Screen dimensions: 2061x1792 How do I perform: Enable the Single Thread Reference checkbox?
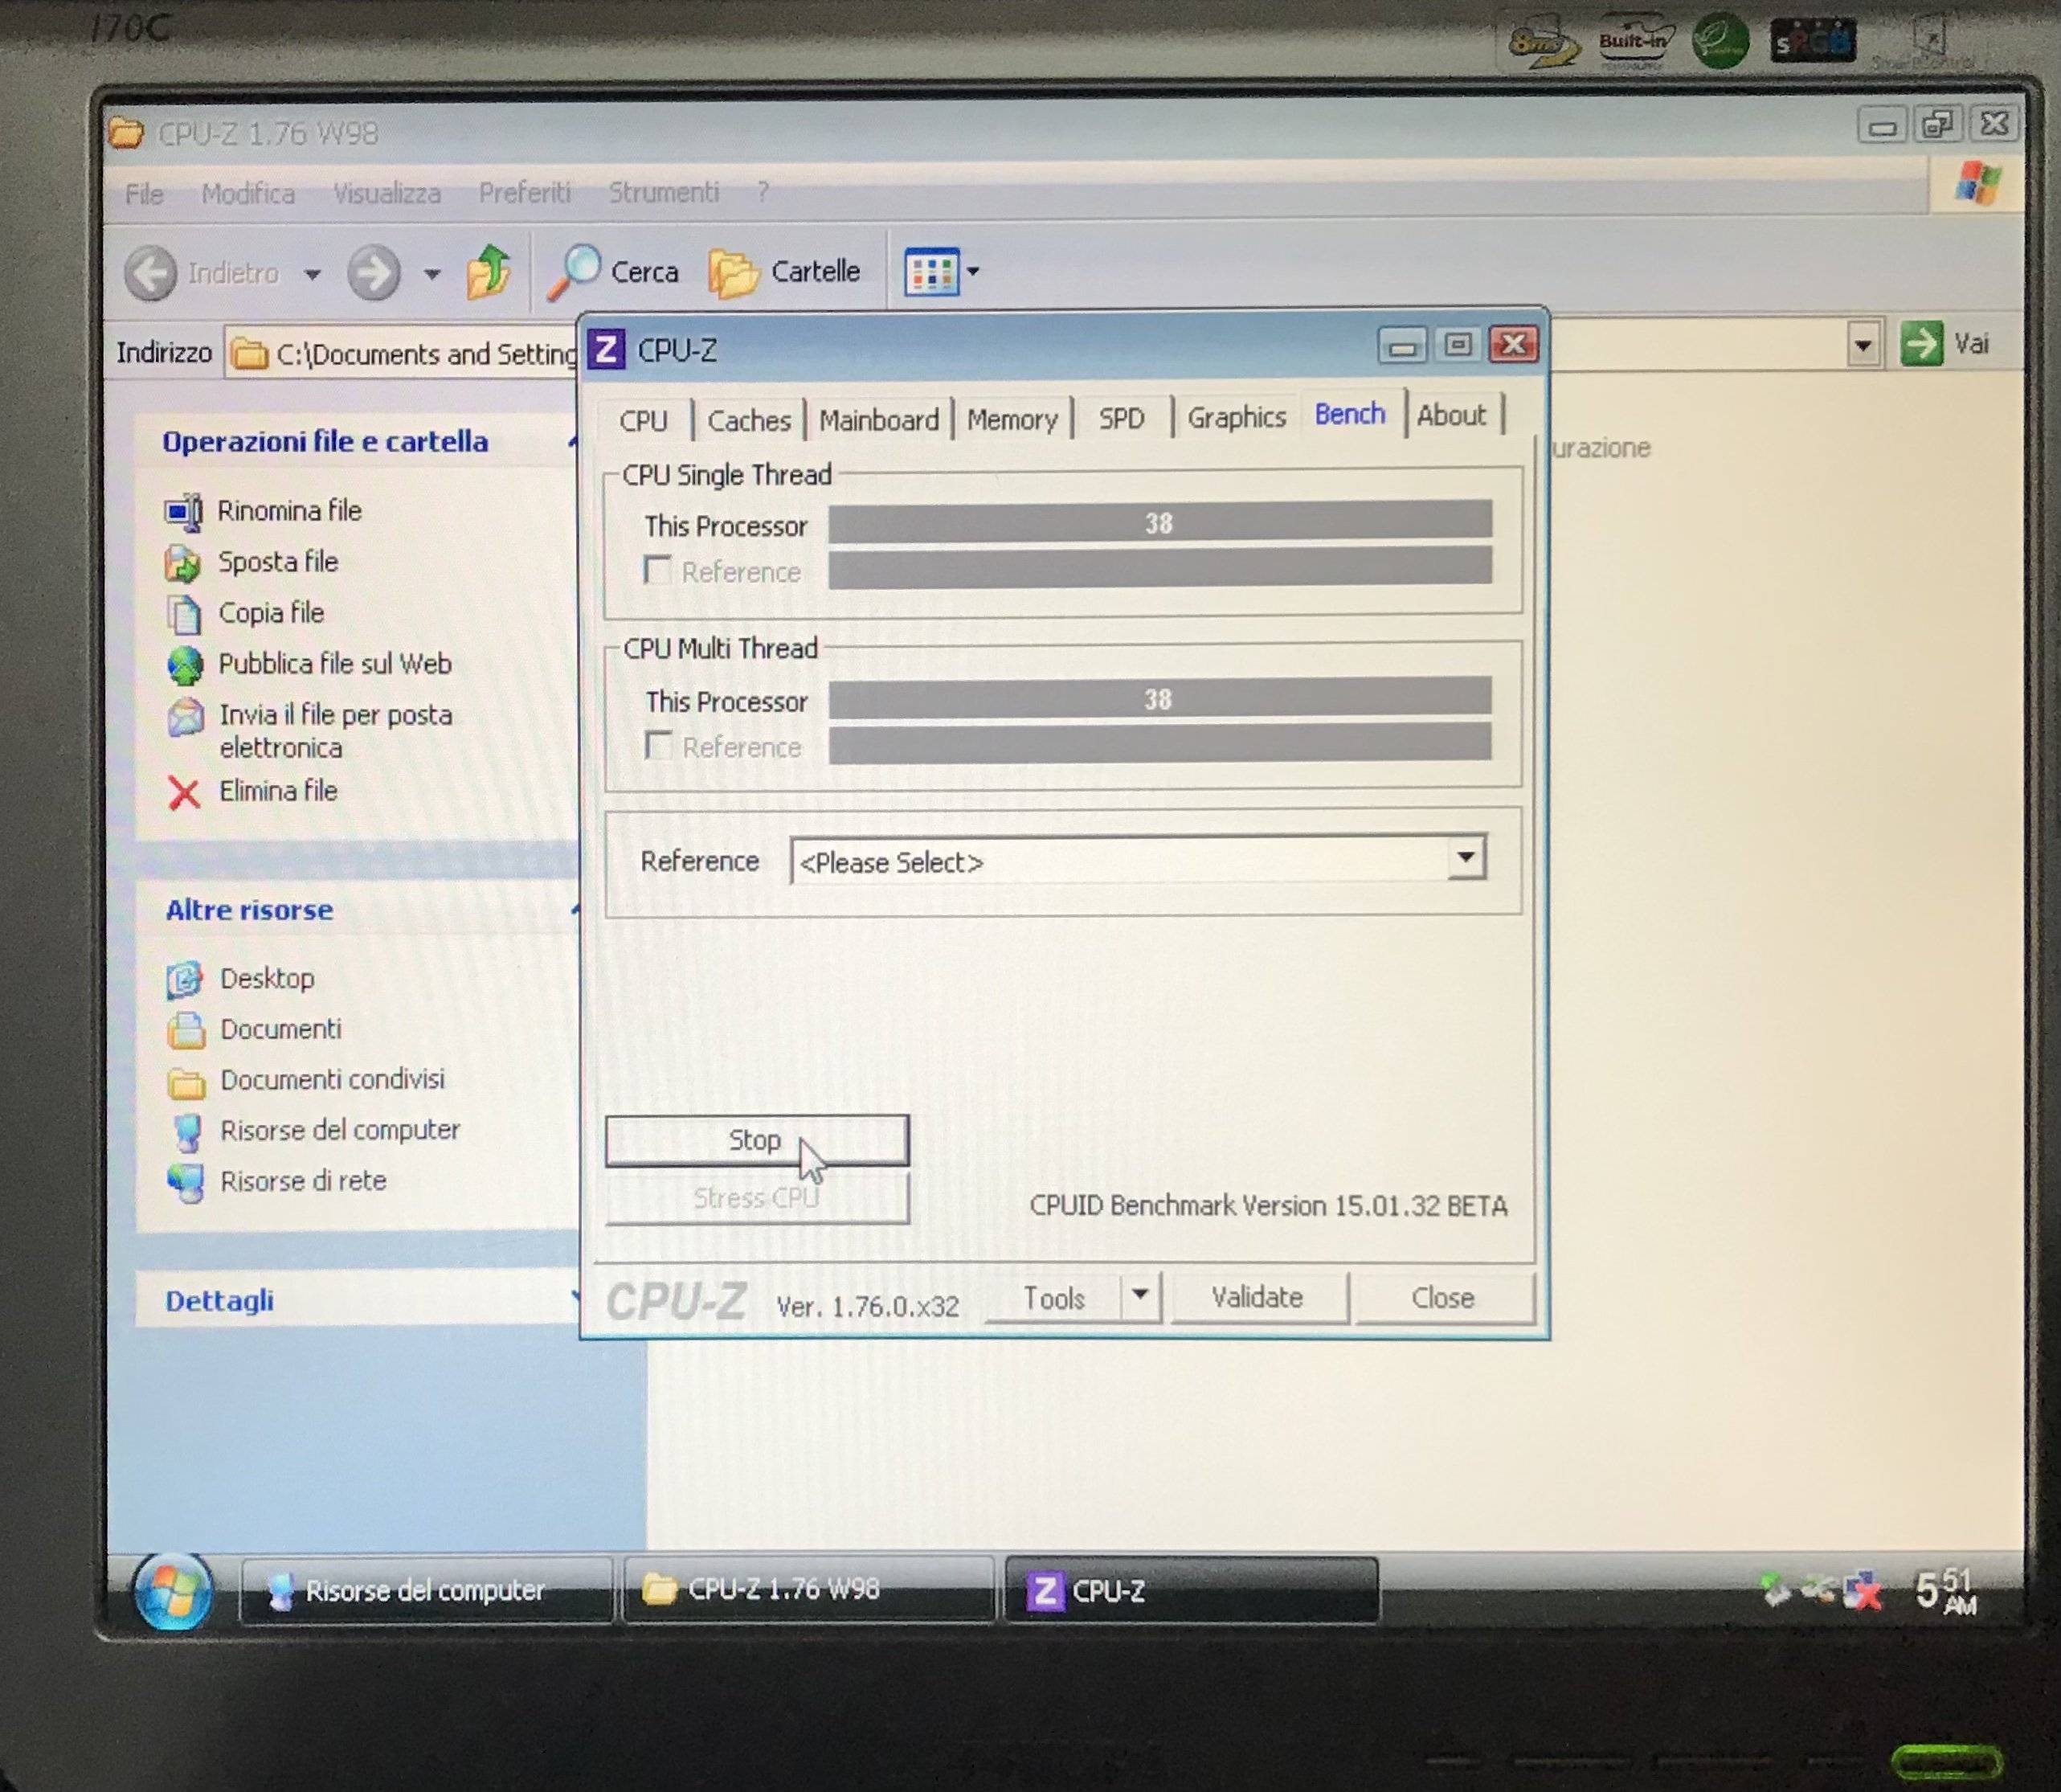[x=657, y=571]
